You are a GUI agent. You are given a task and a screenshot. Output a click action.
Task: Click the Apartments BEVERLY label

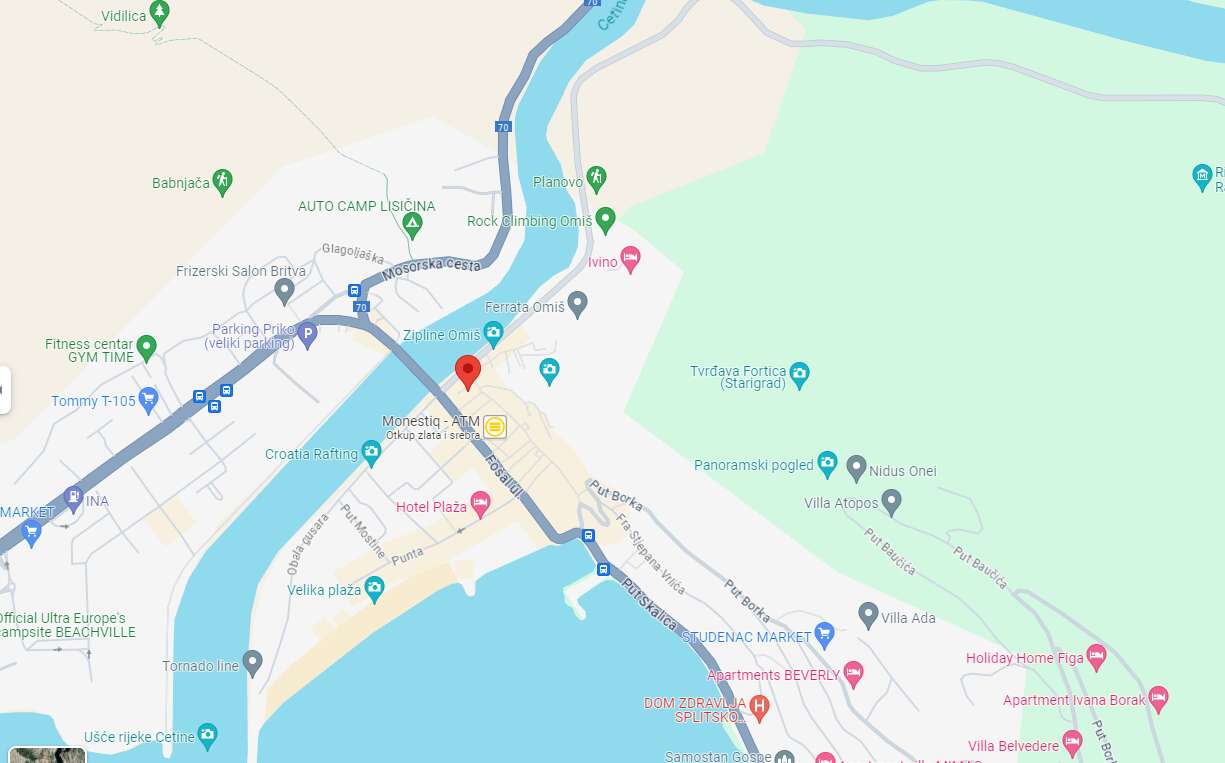[x=773, y=675]
